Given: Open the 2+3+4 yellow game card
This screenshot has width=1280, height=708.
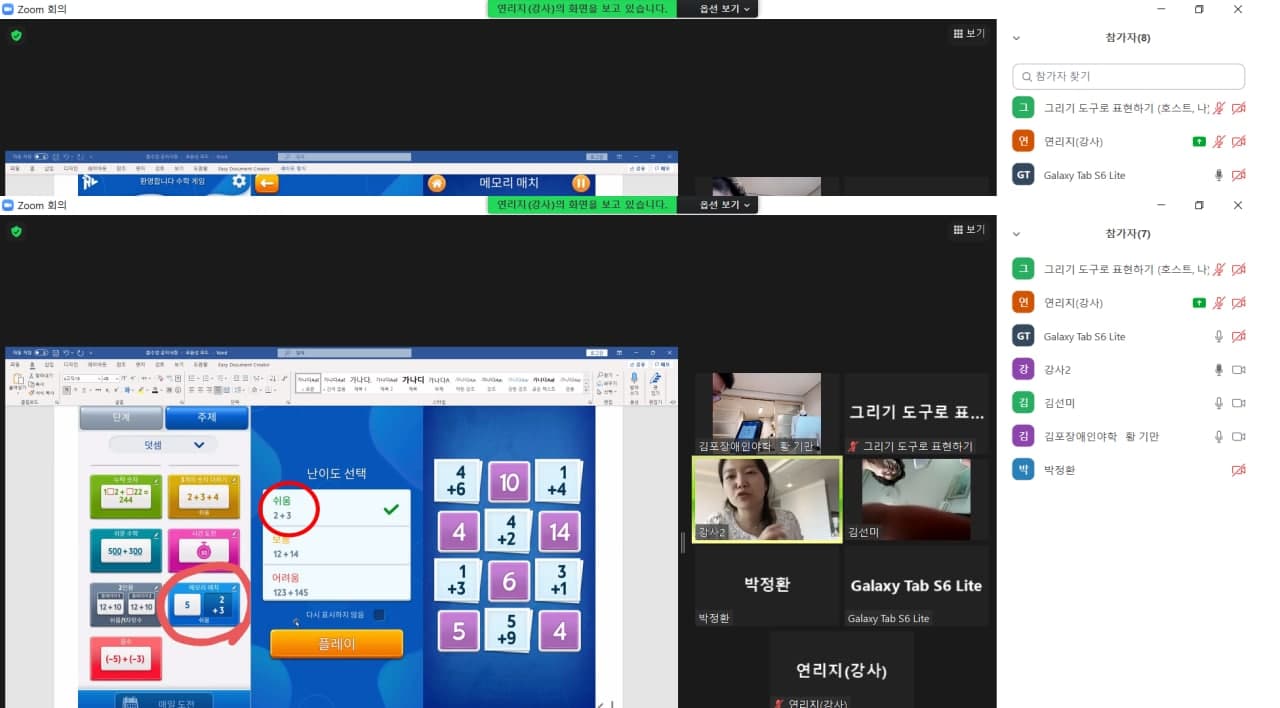Looking at the screenshot, I should tap(204, 496).
